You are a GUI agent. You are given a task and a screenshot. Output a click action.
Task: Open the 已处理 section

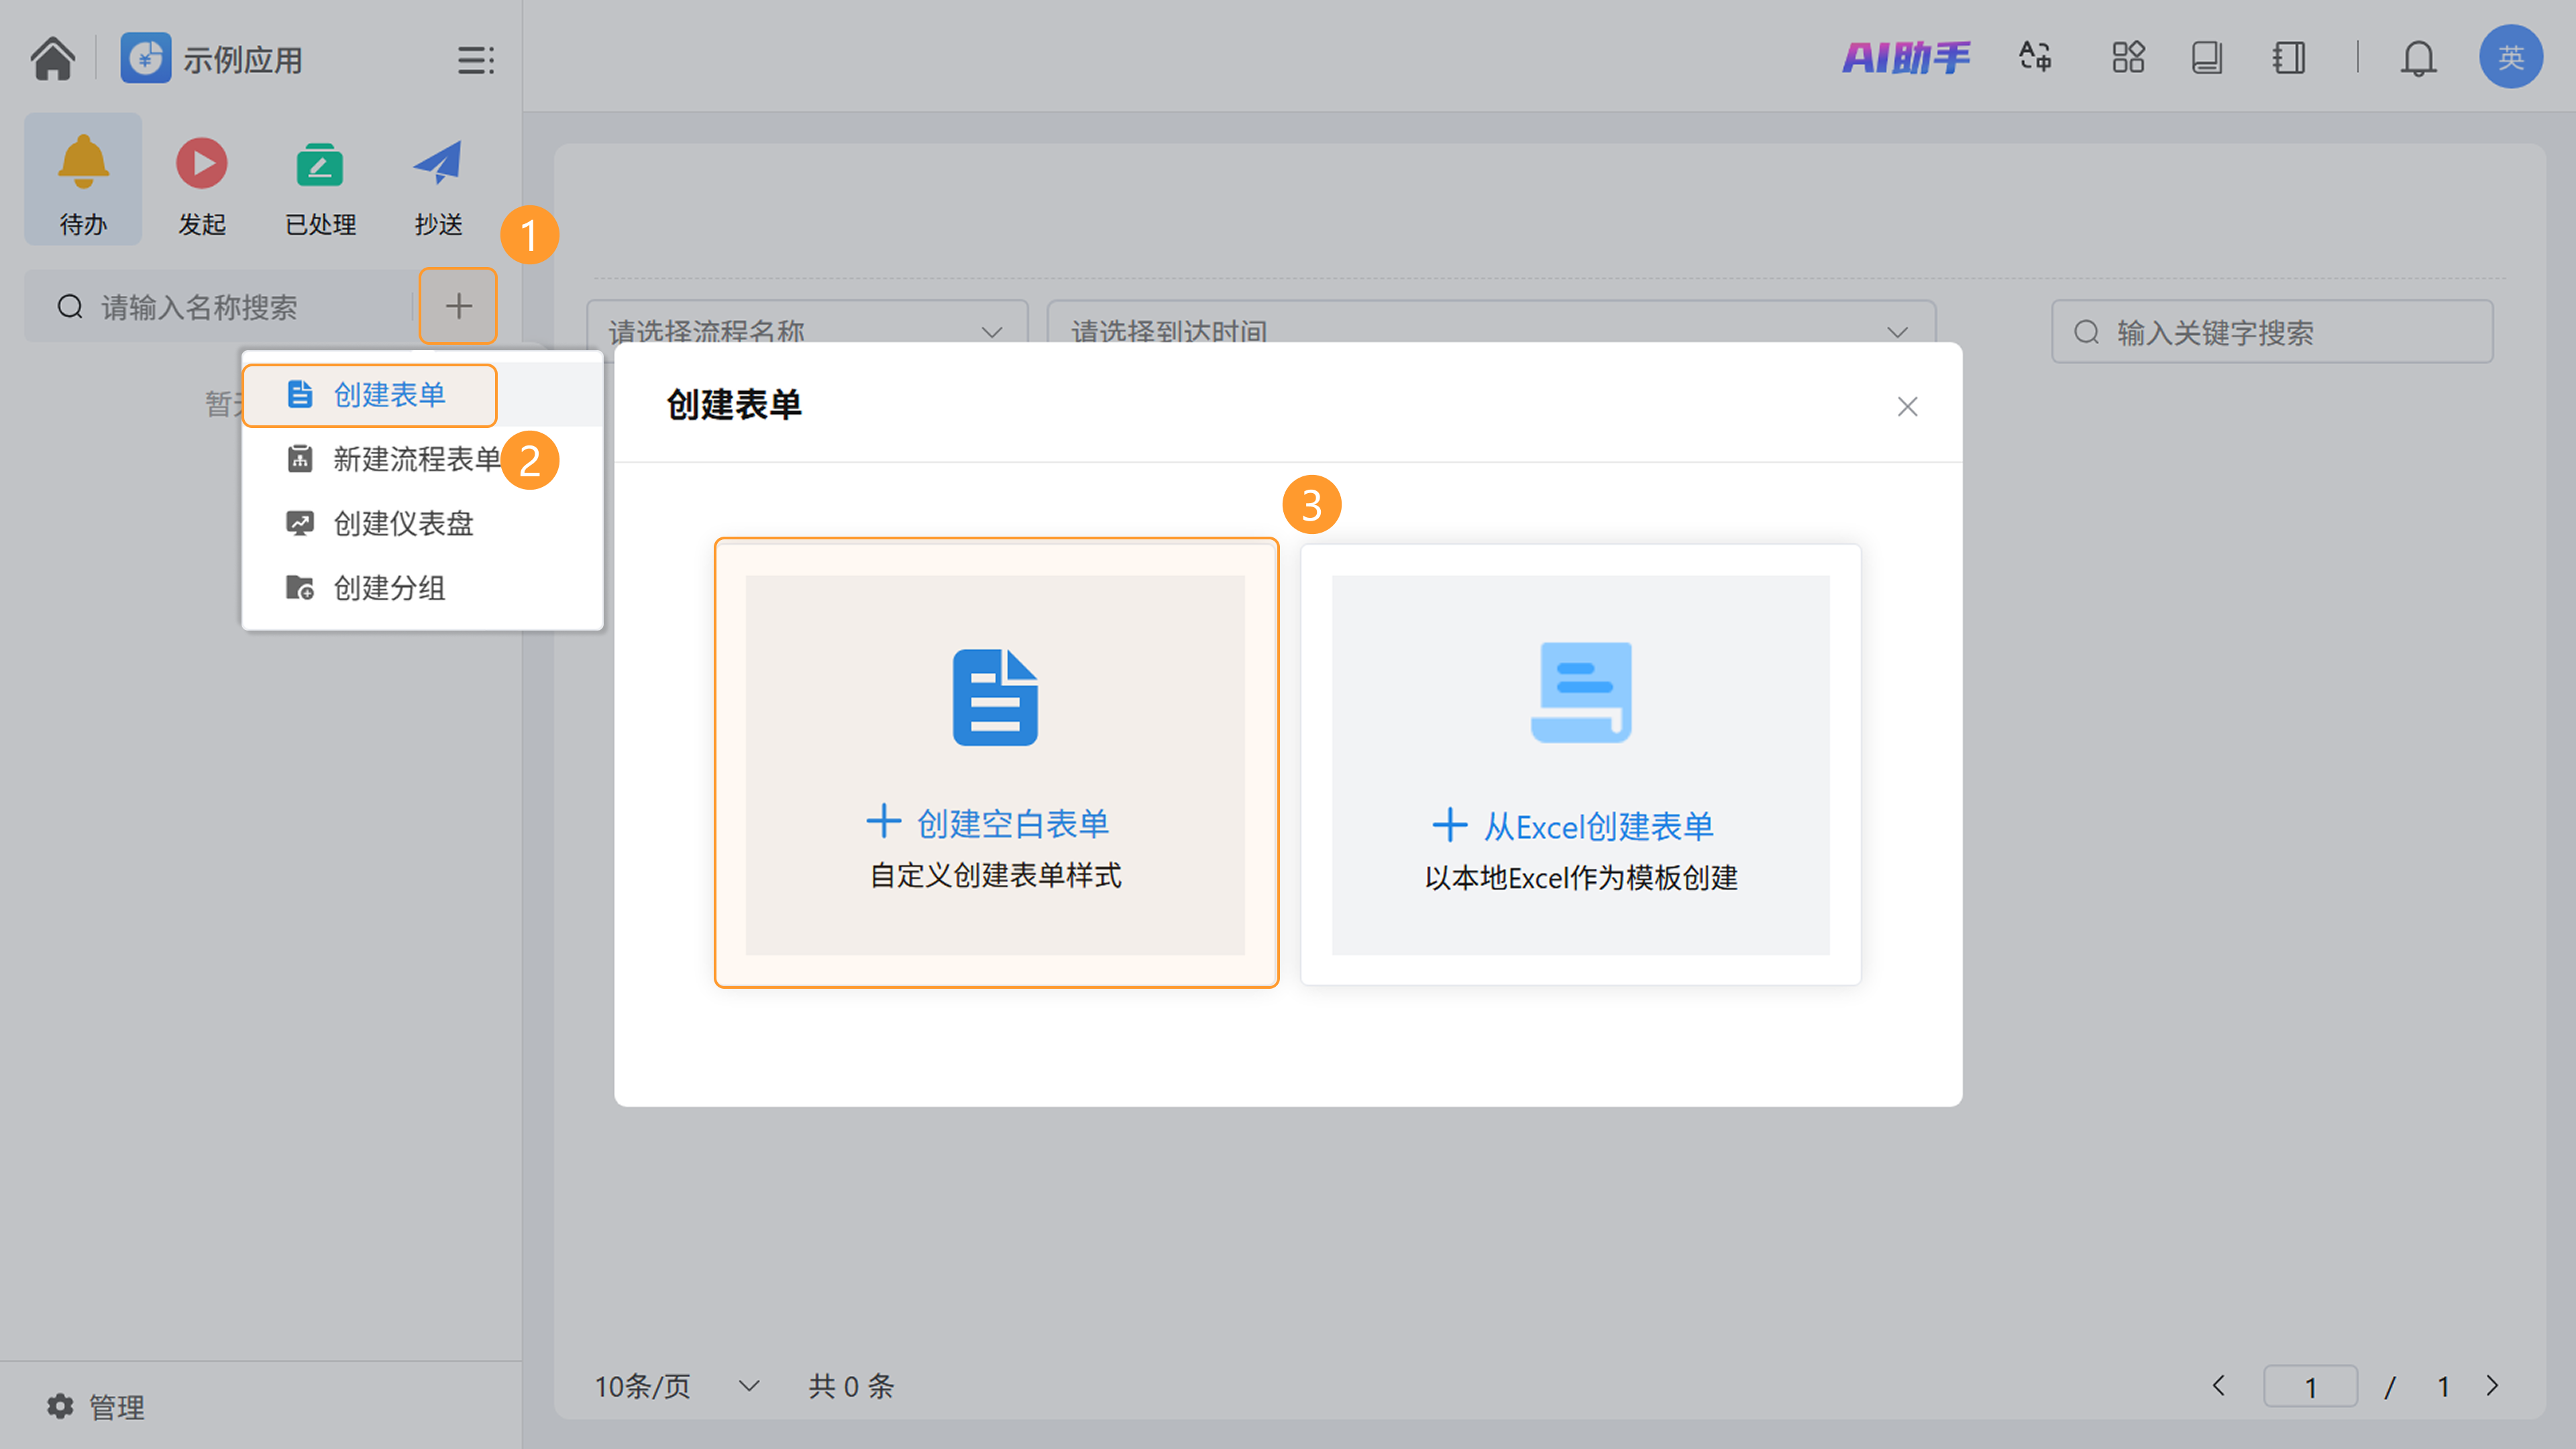pyautogui.click(x=320, y=180)
